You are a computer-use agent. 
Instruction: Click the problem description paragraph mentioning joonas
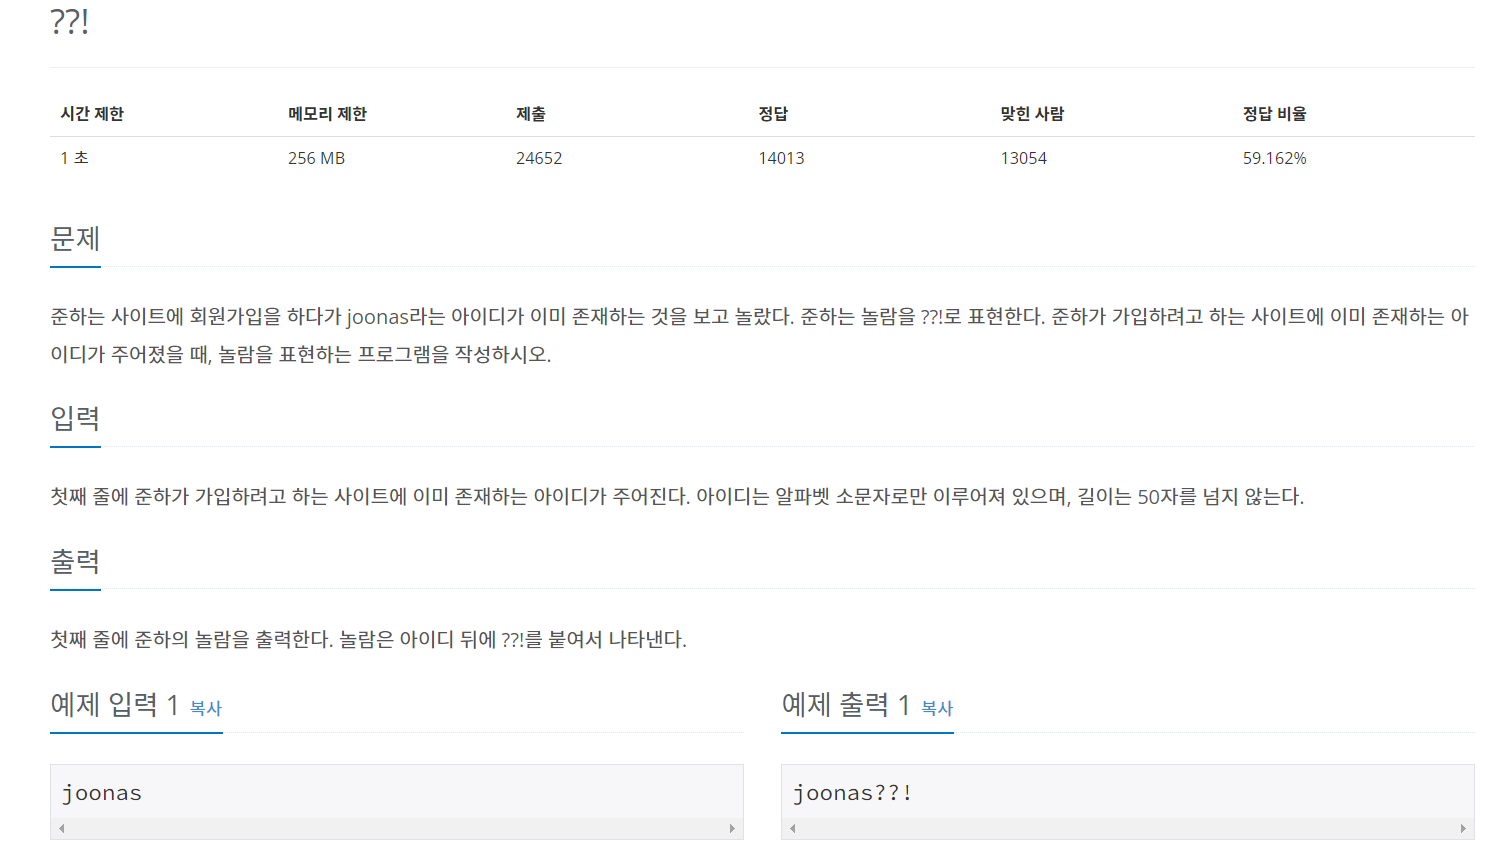pos(760,335)
